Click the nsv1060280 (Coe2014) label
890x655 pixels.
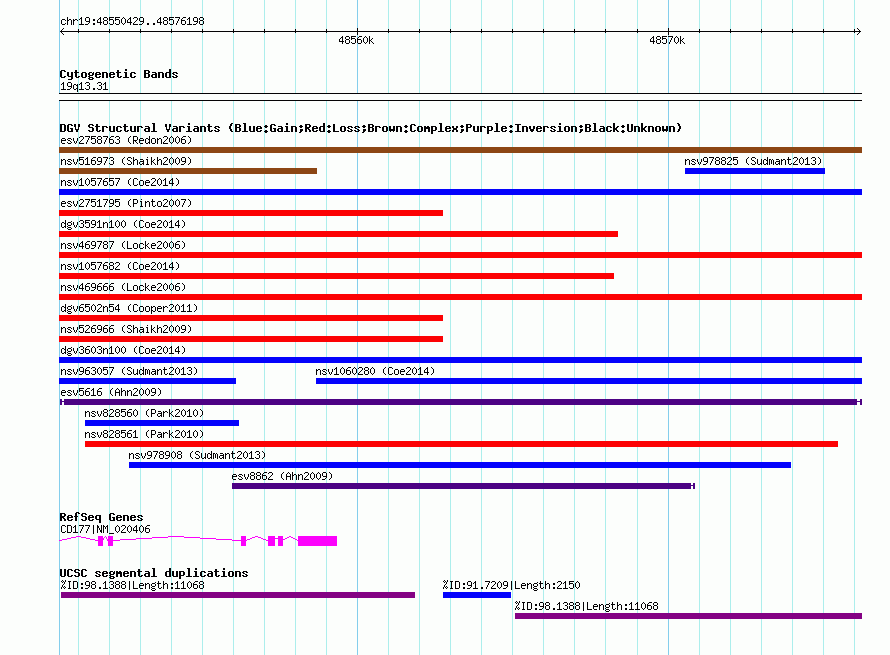click(x=375, y=371)
